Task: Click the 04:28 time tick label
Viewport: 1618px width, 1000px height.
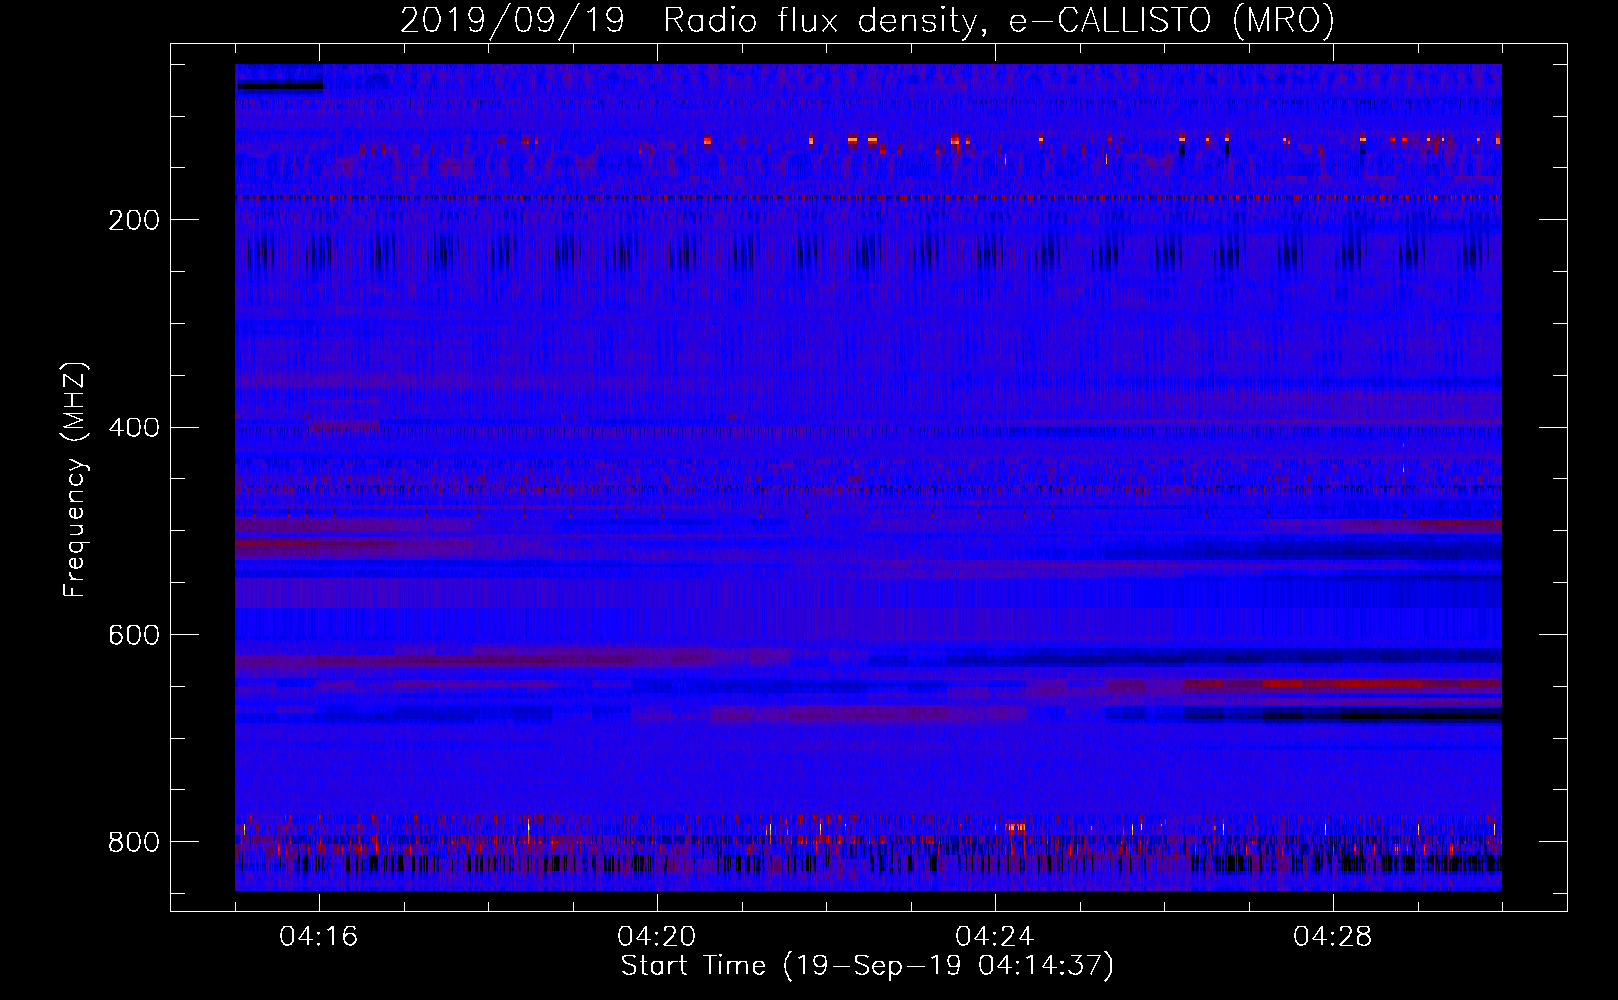Action: [x=1333, y=937]
